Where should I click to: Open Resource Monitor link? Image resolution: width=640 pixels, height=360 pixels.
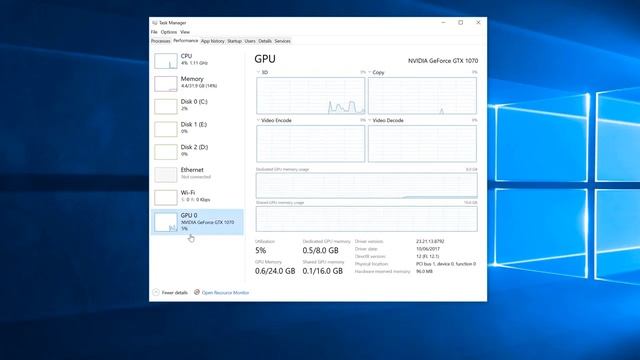click(225, 293)
